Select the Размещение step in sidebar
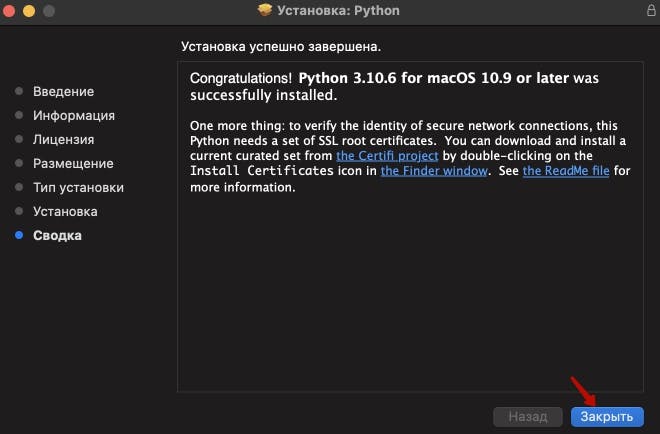 [73, 163]
